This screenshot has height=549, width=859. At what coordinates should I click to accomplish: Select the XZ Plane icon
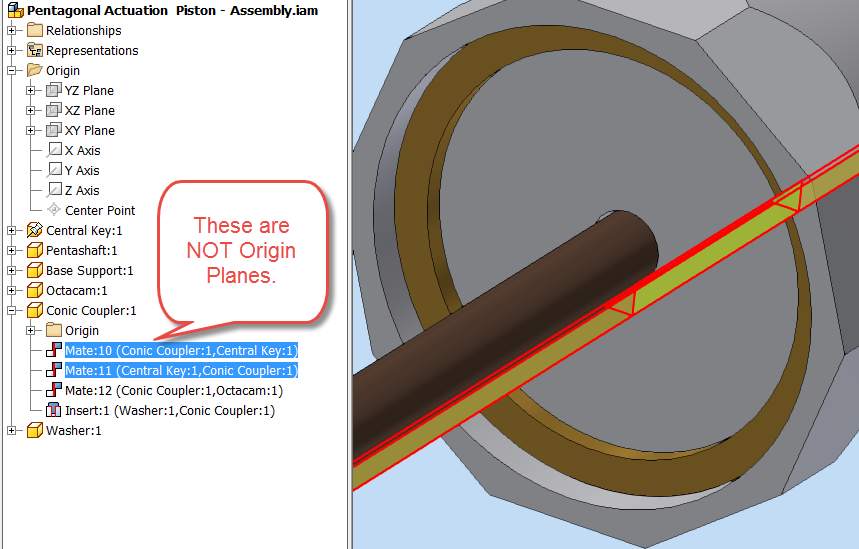pyautogui.click(x=53, y=110)
